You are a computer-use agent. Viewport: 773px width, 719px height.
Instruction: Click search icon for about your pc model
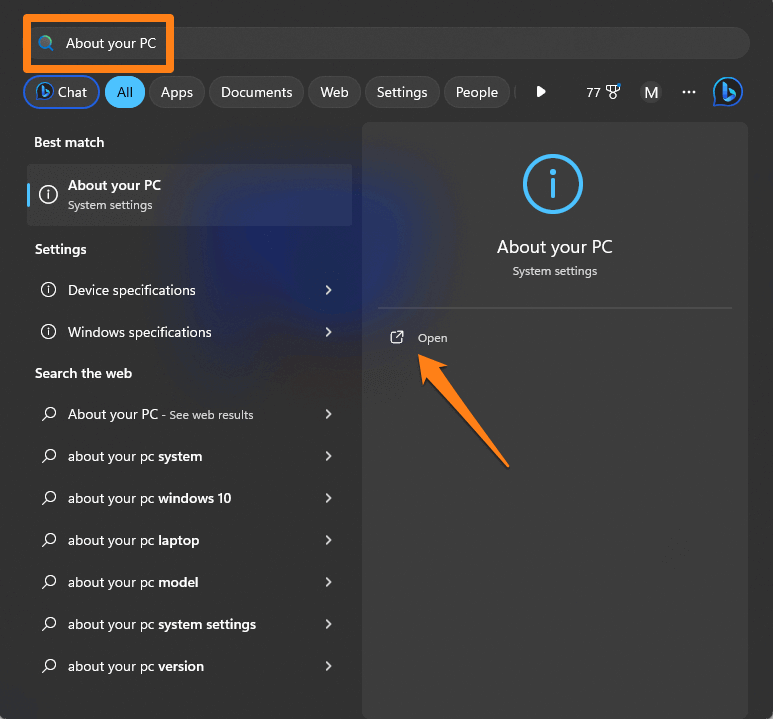[49, 581]
